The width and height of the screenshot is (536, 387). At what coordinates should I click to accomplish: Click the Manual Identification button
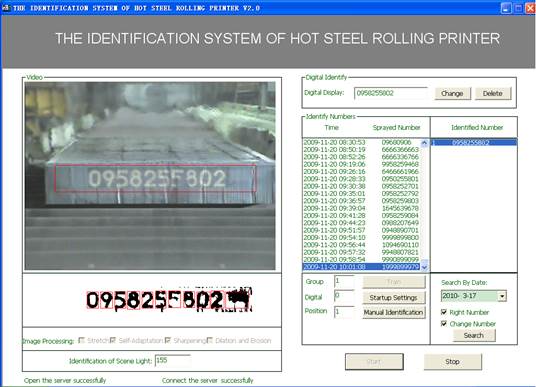[393, 312]
